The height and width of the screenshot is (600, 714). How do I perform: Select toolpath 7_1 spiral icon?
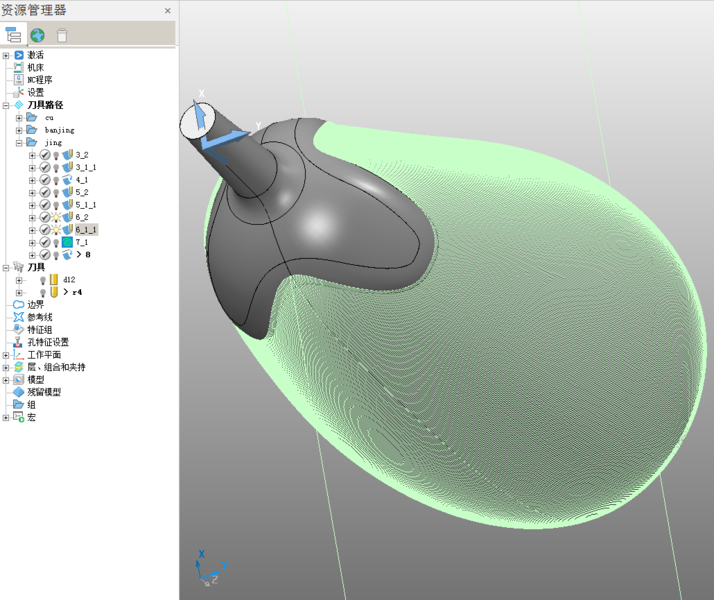[x=67, y=242]
